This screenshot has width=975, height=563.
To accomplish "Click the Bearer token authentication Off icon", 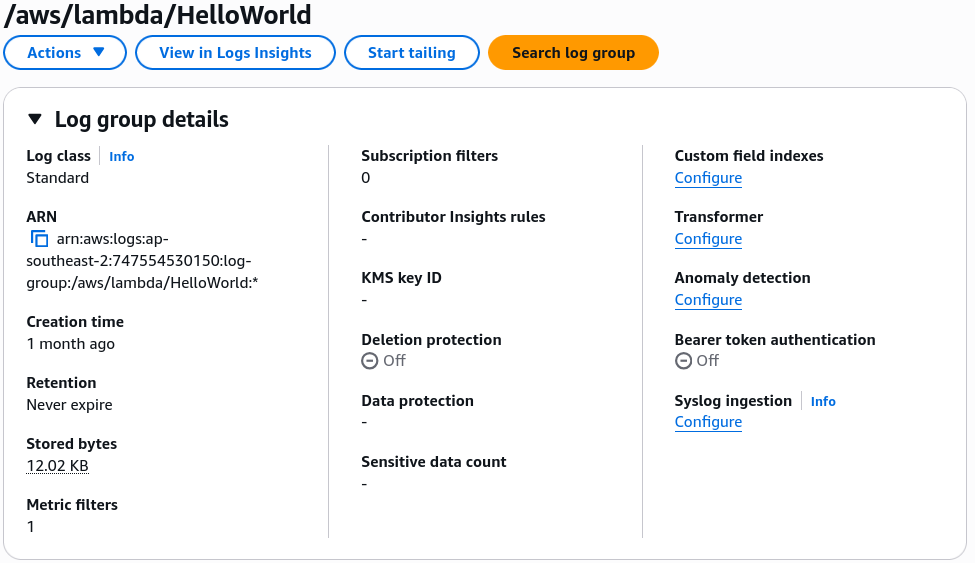I will coord(683,361).
